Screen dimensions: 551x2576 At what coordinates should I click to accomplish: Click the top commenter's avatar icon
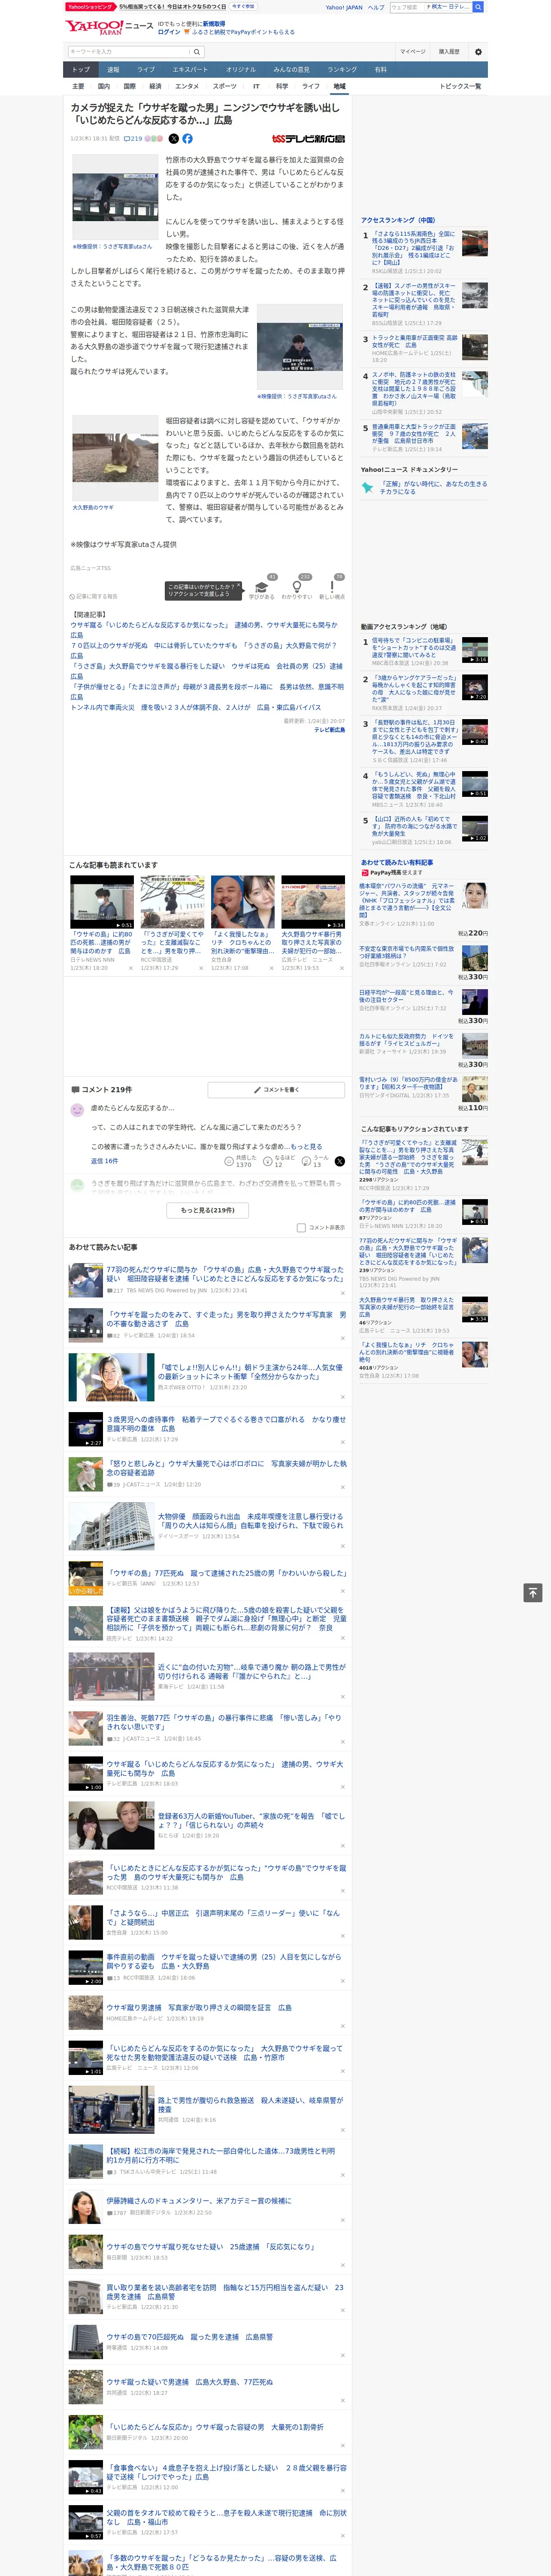(77, 1110)
